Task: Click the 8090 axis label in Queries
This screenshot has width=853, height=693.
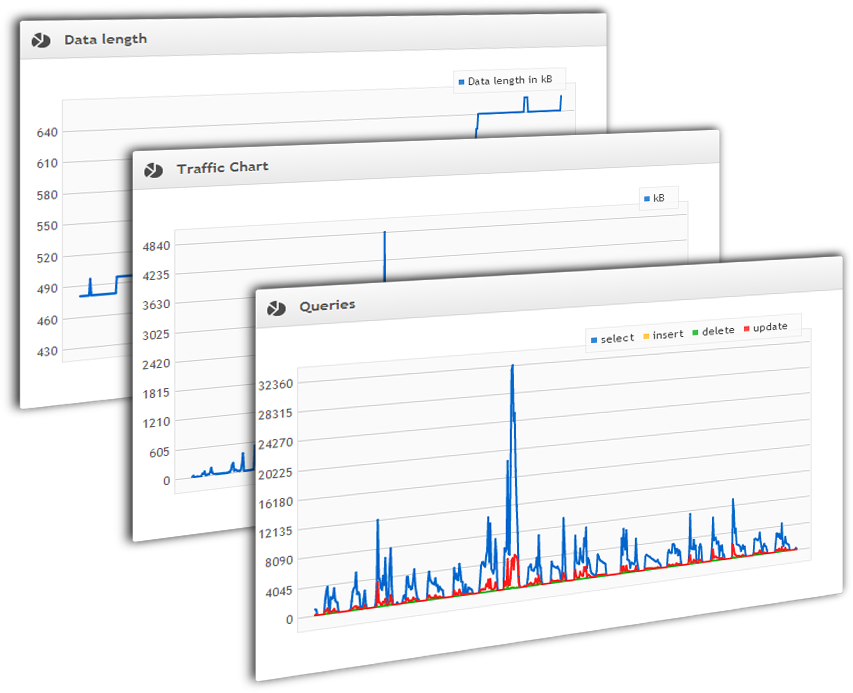Action: coord(279,562)
